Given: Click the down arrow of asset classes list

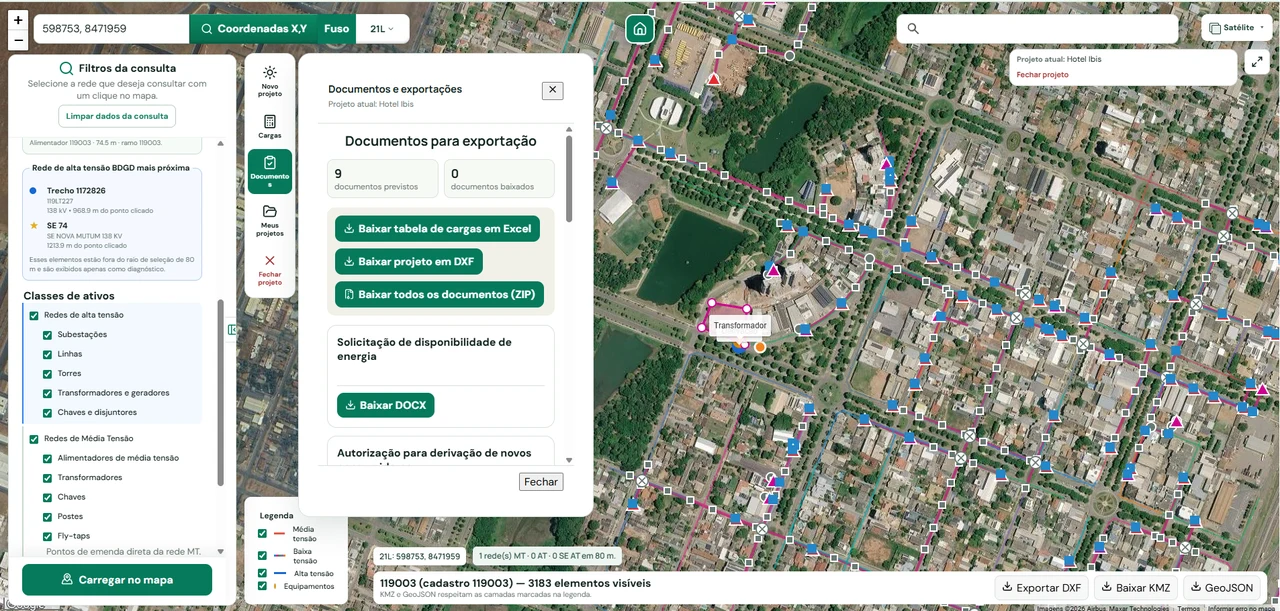Looking at the screenshot, I should click(x=221, y=551).
